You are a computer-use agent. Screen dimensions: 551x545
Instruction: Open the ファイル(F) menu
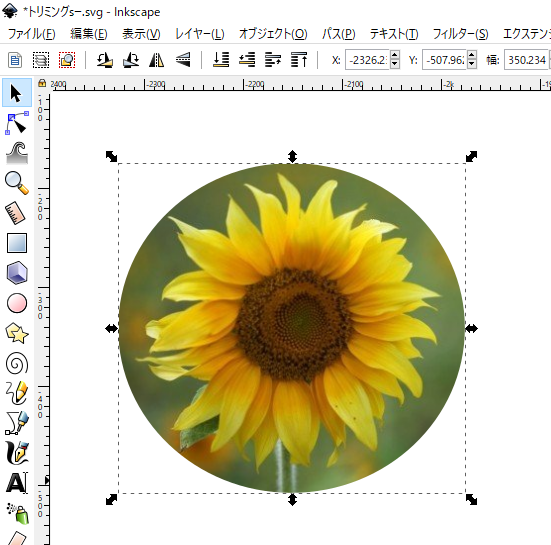(x=32, y=34)
